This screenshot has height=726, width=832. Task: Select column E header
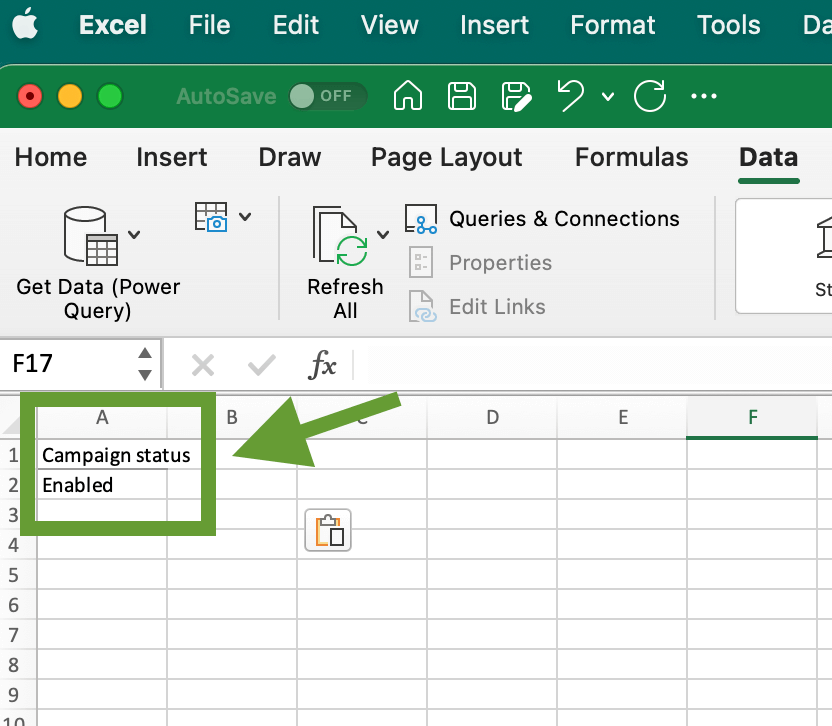click(x=622, y=418)
